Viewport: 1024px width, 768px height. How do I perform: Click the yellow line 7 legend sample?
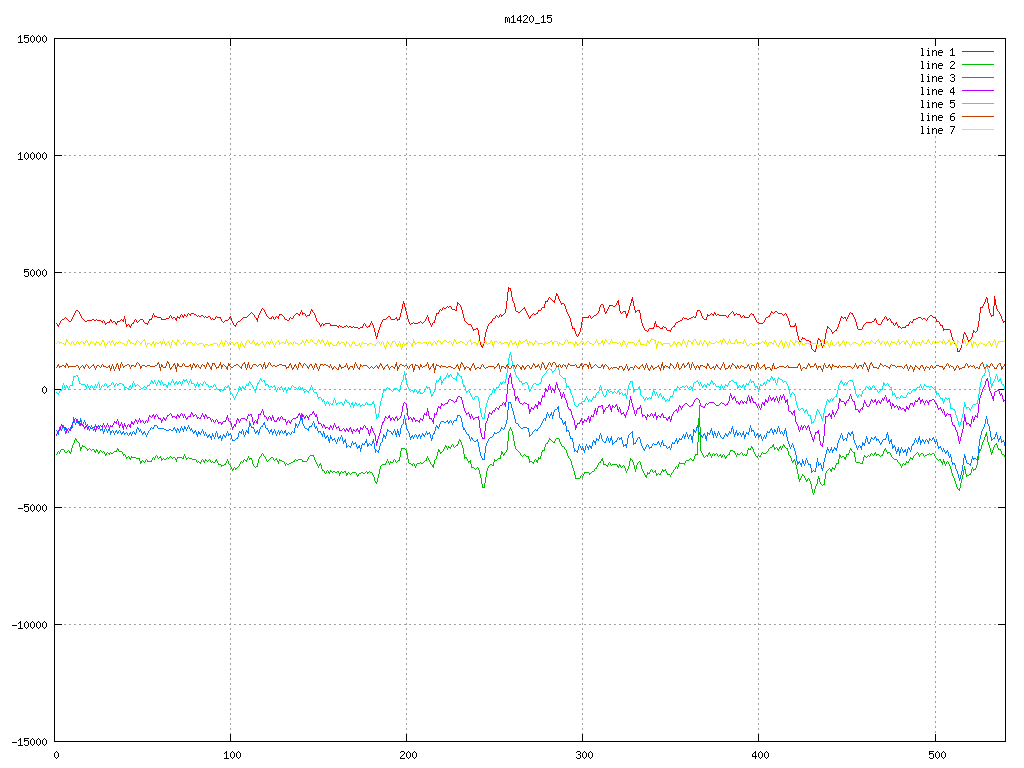[978, 130]
